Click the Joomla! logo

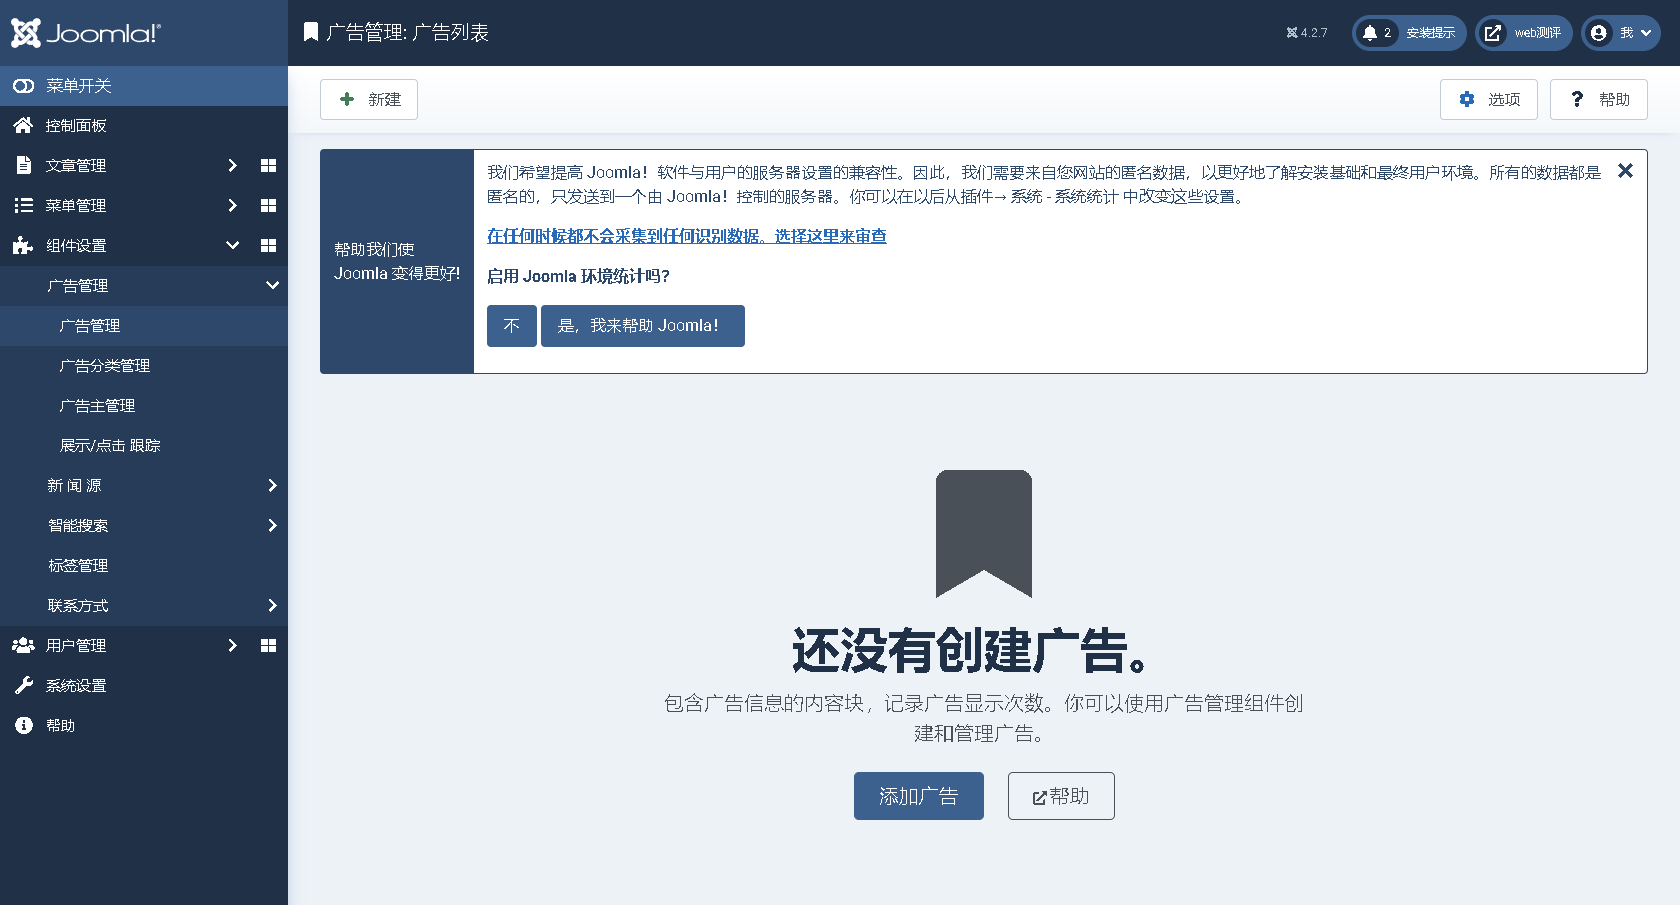pyautogui.click(x=86, y=33)
